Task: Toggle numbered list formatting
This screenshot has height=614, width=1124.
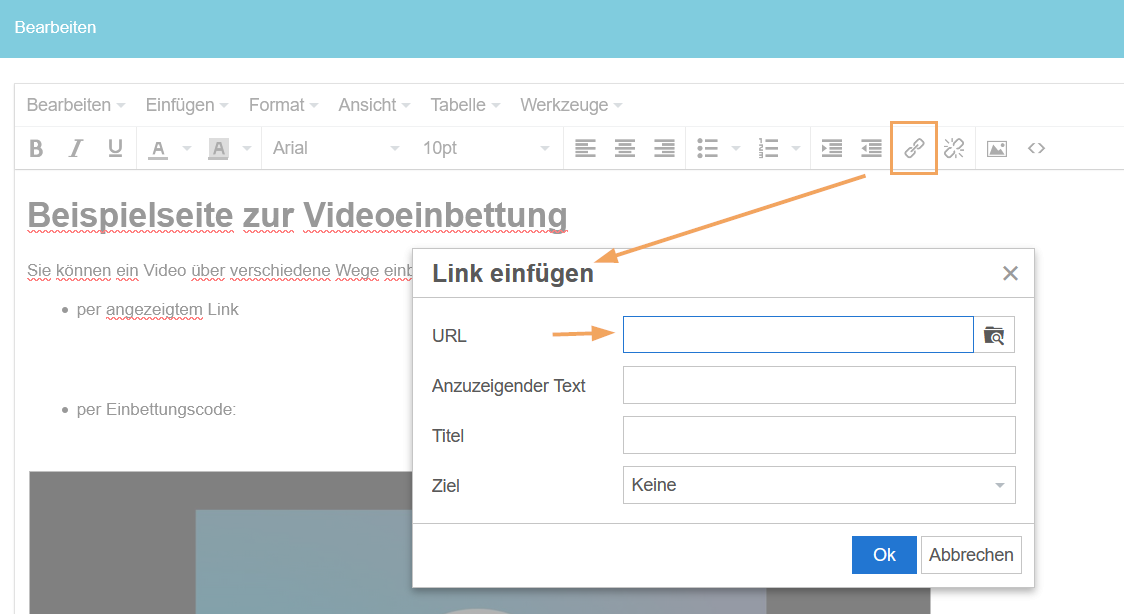Action: (x=768, y=148)
